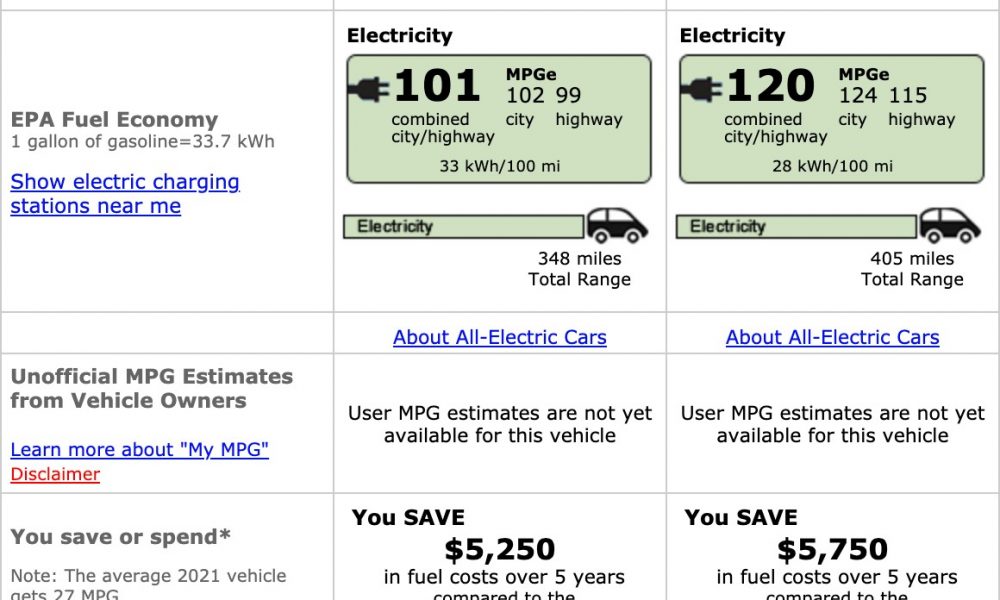The width and height of the screenshot is (1000, 600).
Task: Click the plug icon beside 120 MPGe
Action: coord(702,89)
